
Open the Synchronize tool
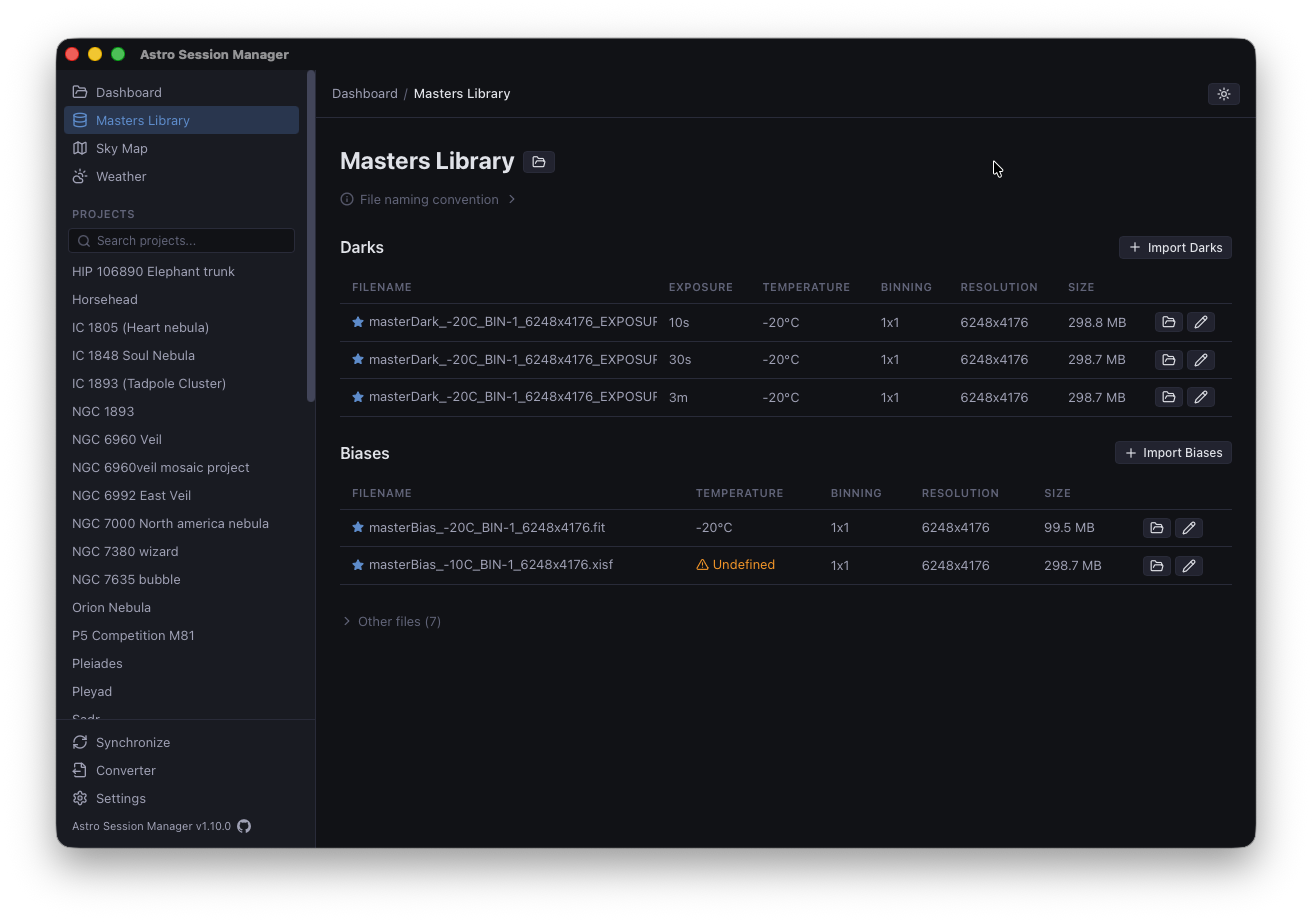click(x=131, y=742)
